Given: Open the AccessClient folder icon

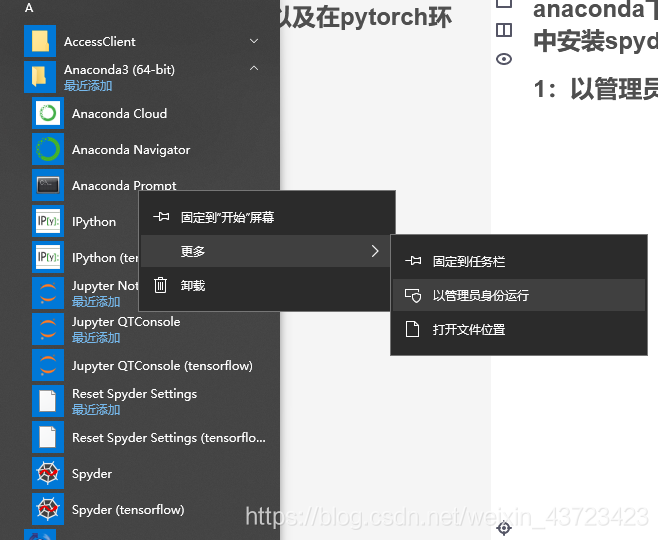Looking at the screenshot, I should tap(40, 41).
